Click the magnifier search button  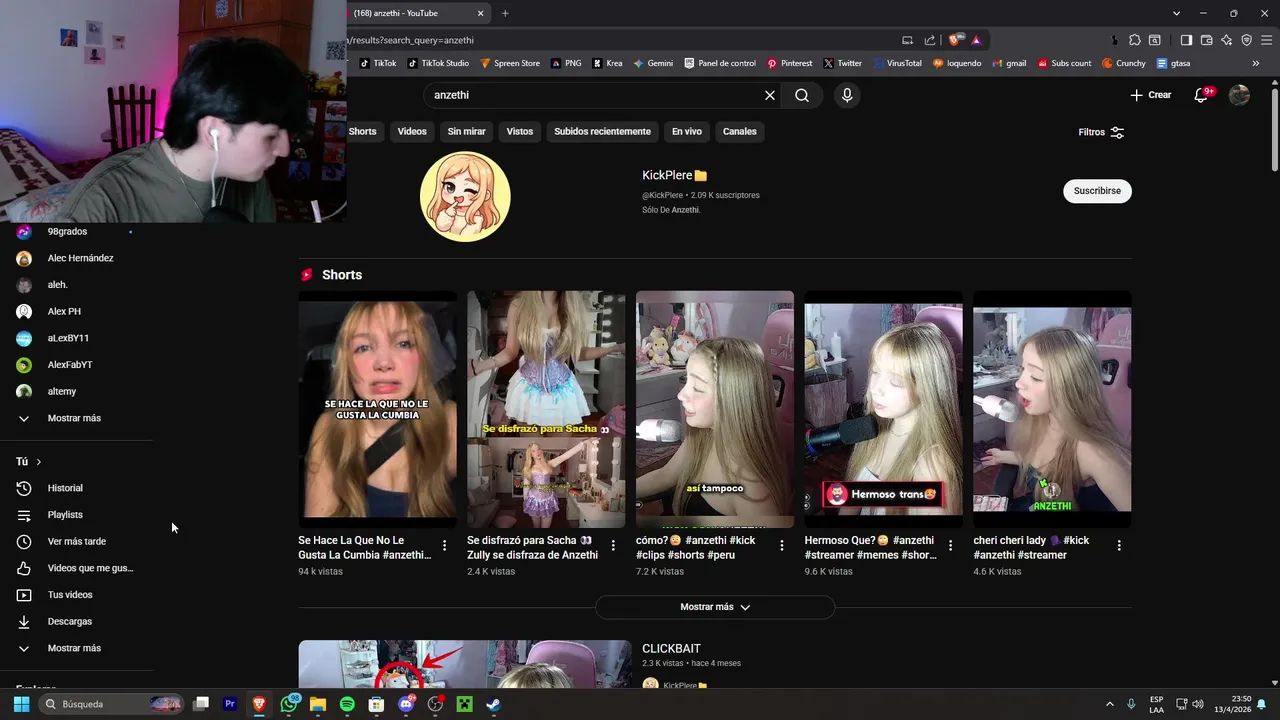pyautogui.click(x=802, y=95)
